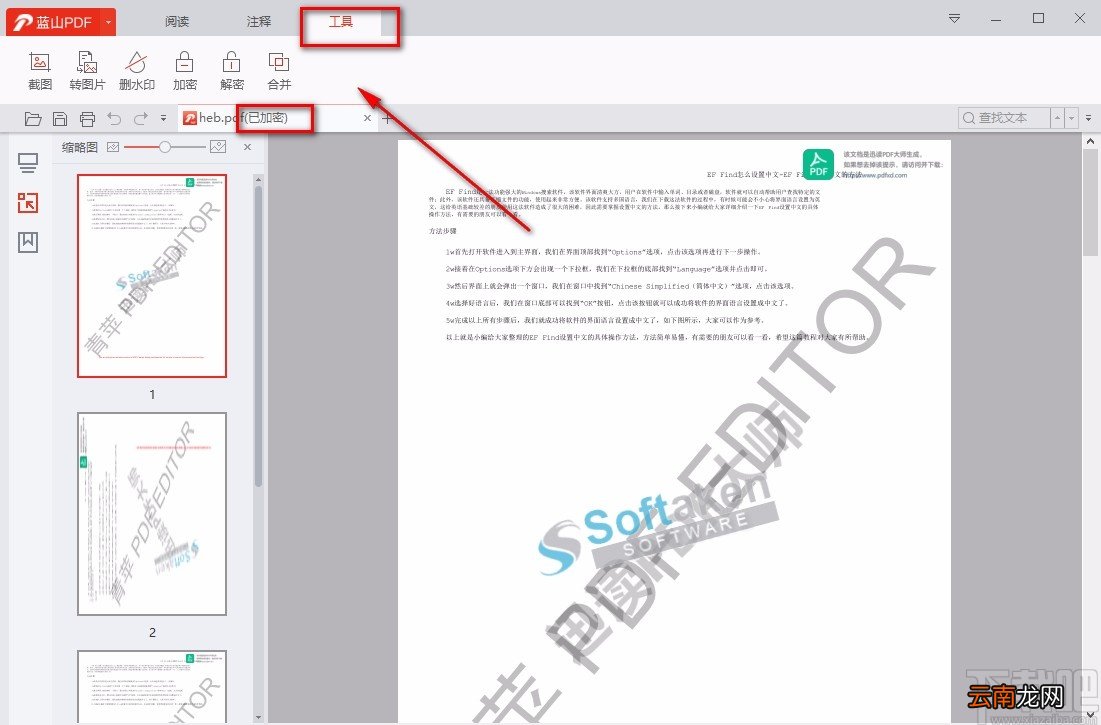Click the 查找文本 search field
This screenshot has height=725, width=1101.
point(1004,118)
